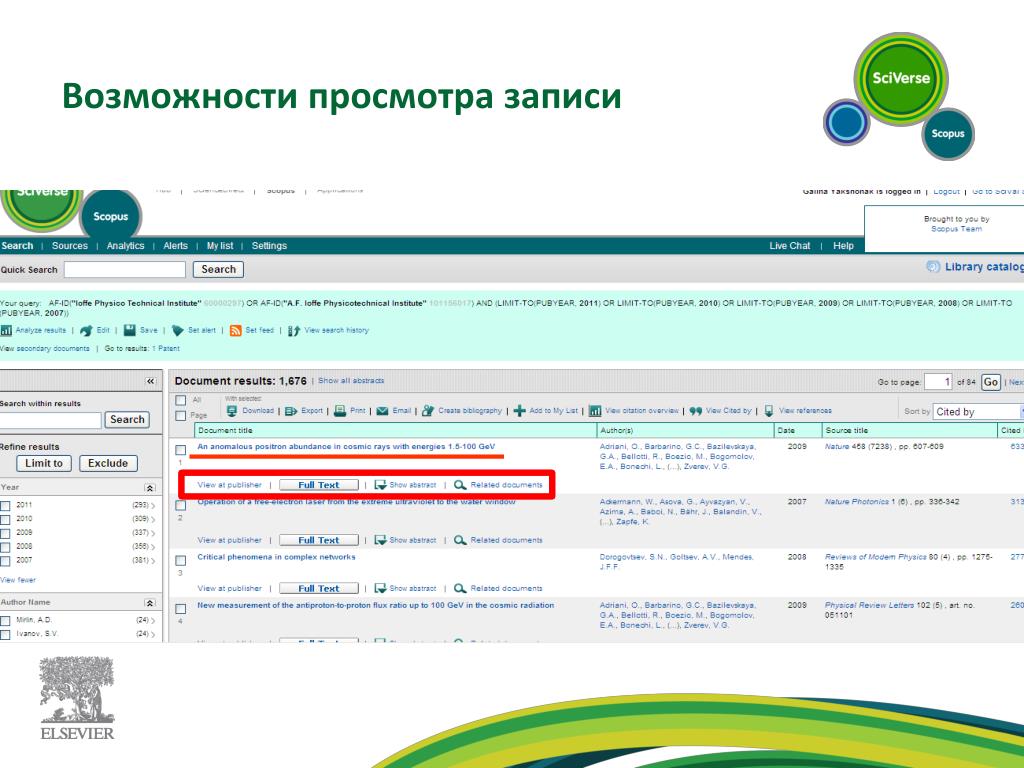This screenshot has width=1024, height=768.
Task: Click Full Text for Critical phenomena article
Action: coord(319,588)
